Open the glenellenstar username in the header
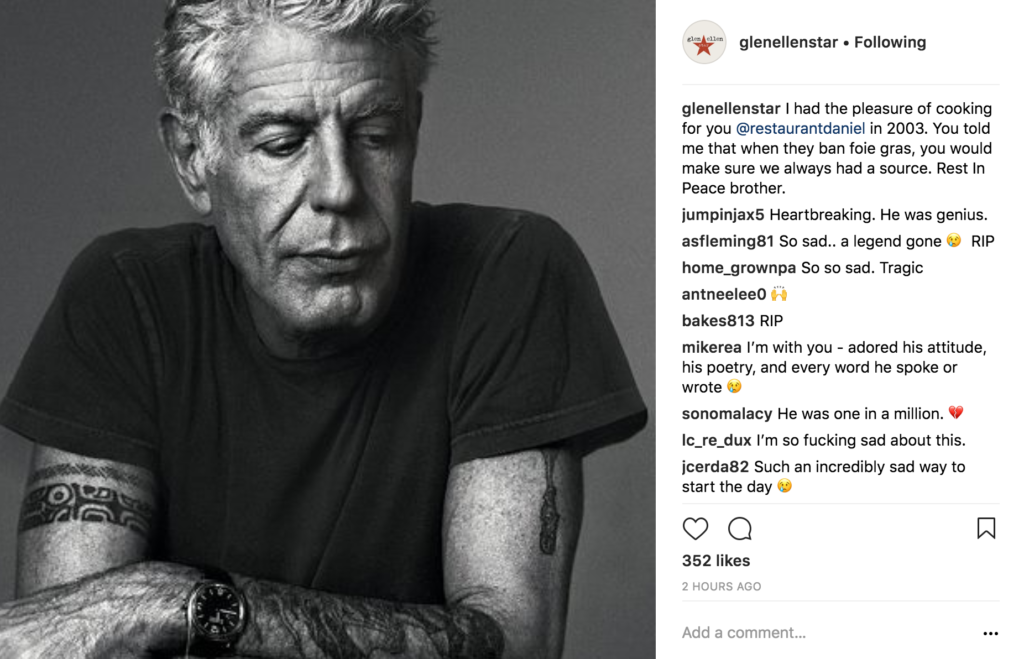This screenshot has width=1024, height=659. click(788, 42)
